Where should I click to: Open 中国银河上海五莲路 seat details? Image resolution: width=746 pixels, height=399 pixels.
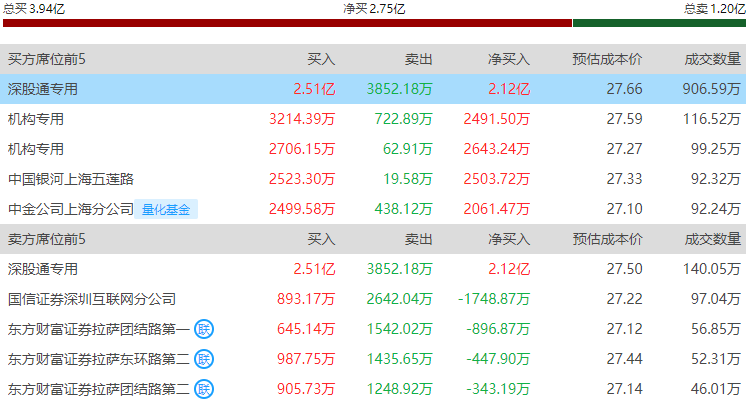[x=71, y=179]
